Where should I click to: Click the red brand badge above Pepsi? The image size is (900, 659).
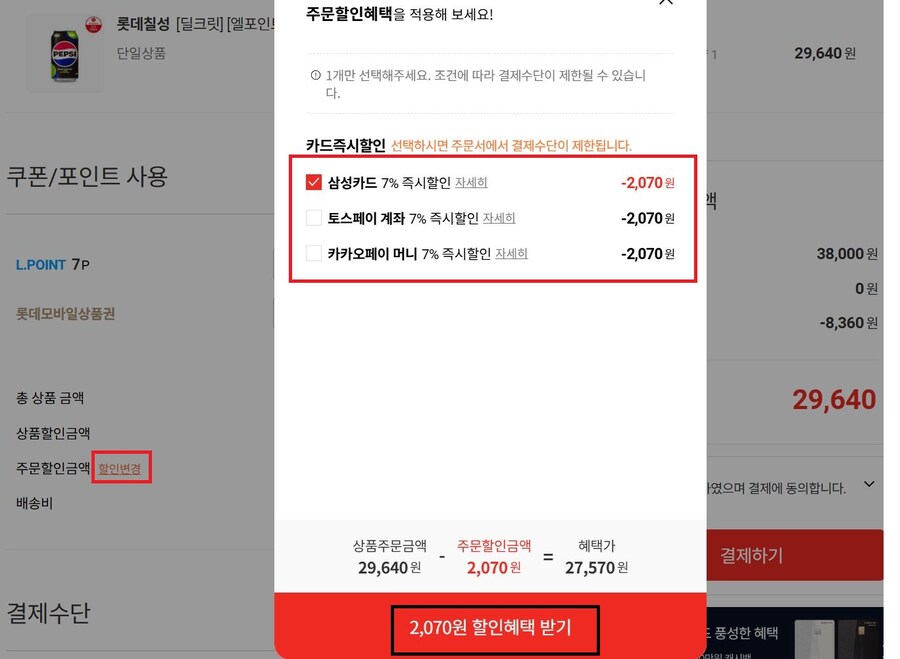(94, 24)
